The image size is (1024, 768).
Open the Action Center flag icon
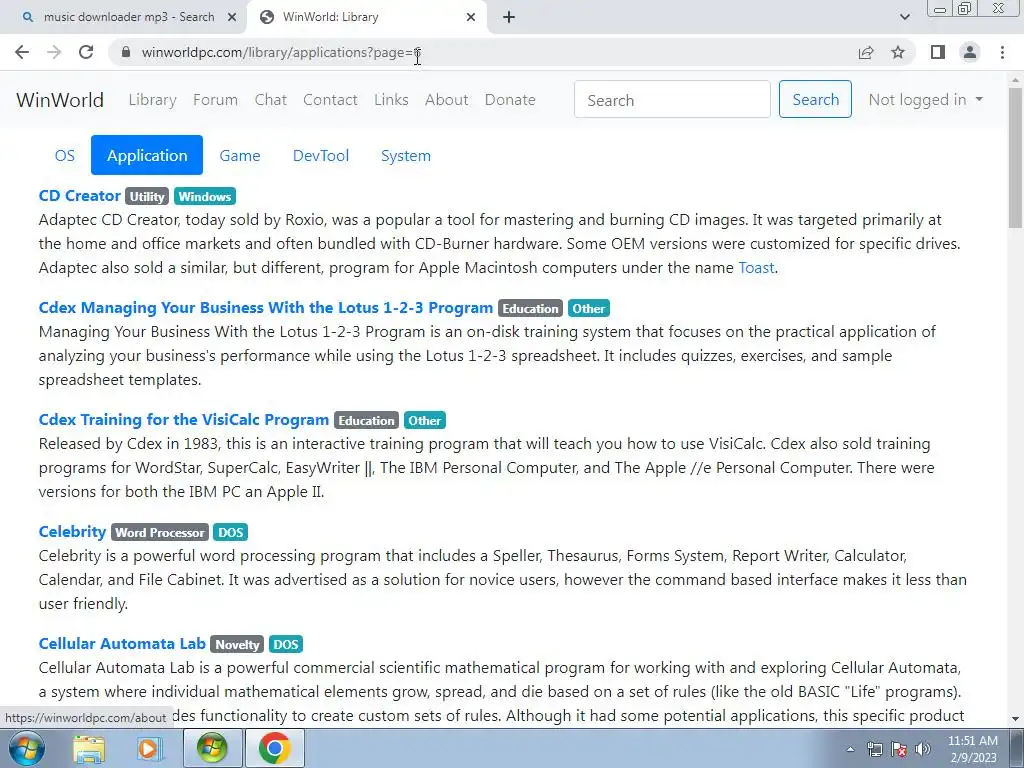pyautogui.click(x=899, y=749)
